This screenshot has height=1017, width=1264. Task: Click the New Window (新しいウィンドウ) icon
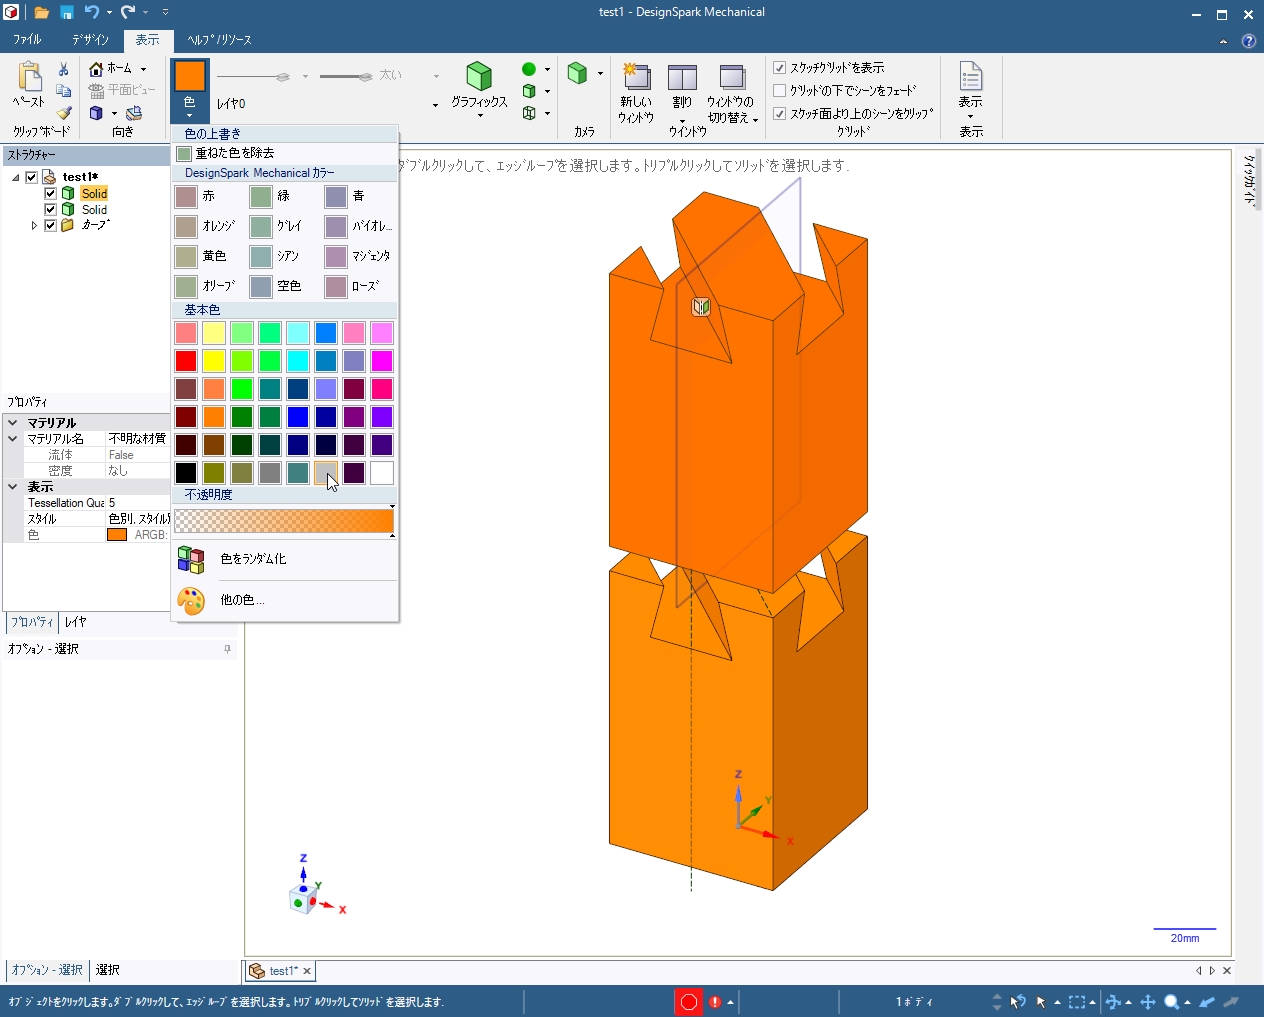pyautogui.click(x=636, y=77)
